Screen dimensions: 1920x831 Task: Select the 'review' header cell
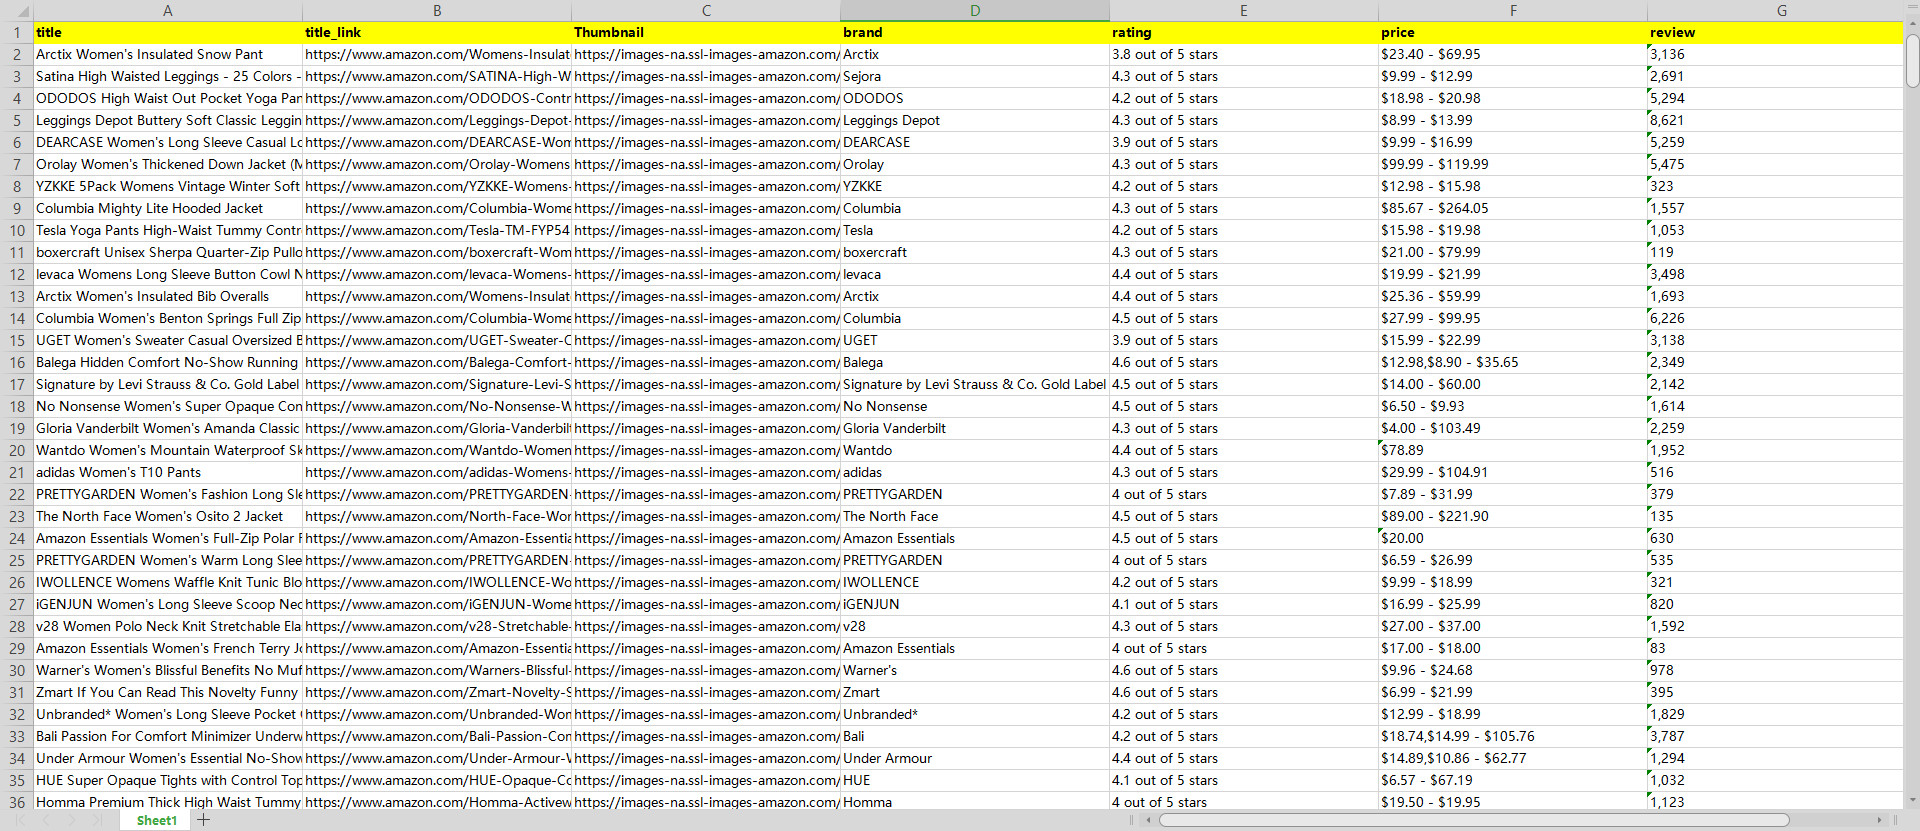(x=1776, y=32)
